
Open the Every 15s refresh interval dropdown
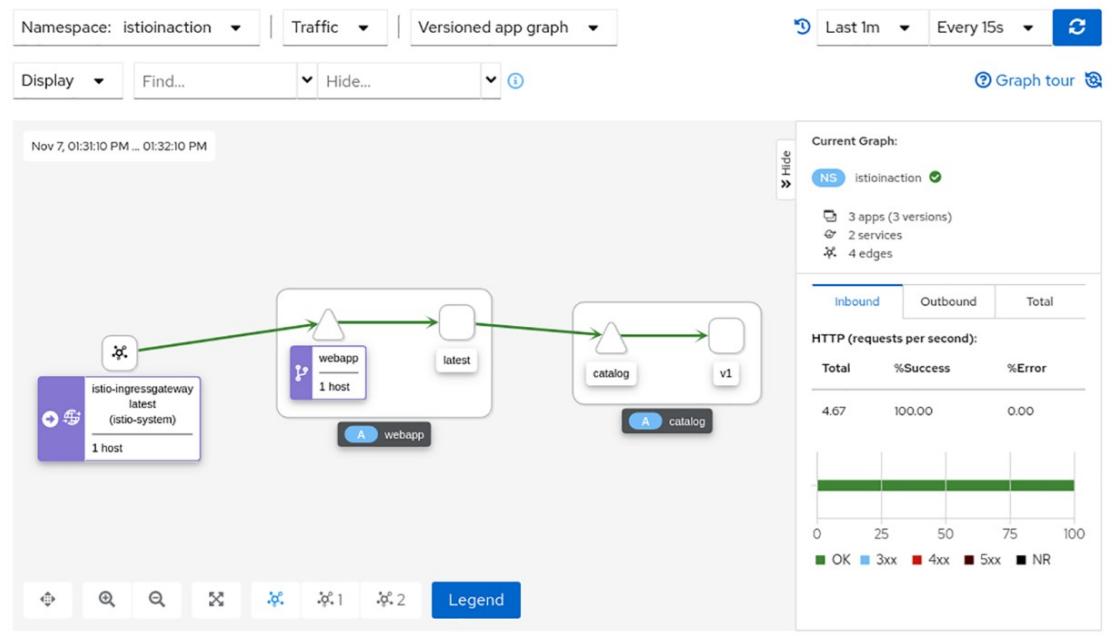pos(989,28)
